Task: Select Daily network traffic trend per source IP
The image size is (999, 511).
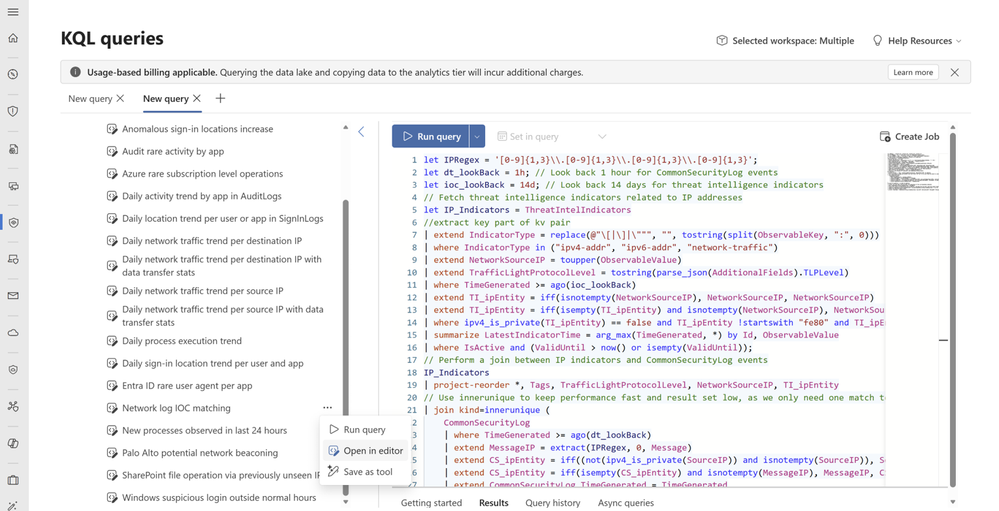Action: point(203,291)
